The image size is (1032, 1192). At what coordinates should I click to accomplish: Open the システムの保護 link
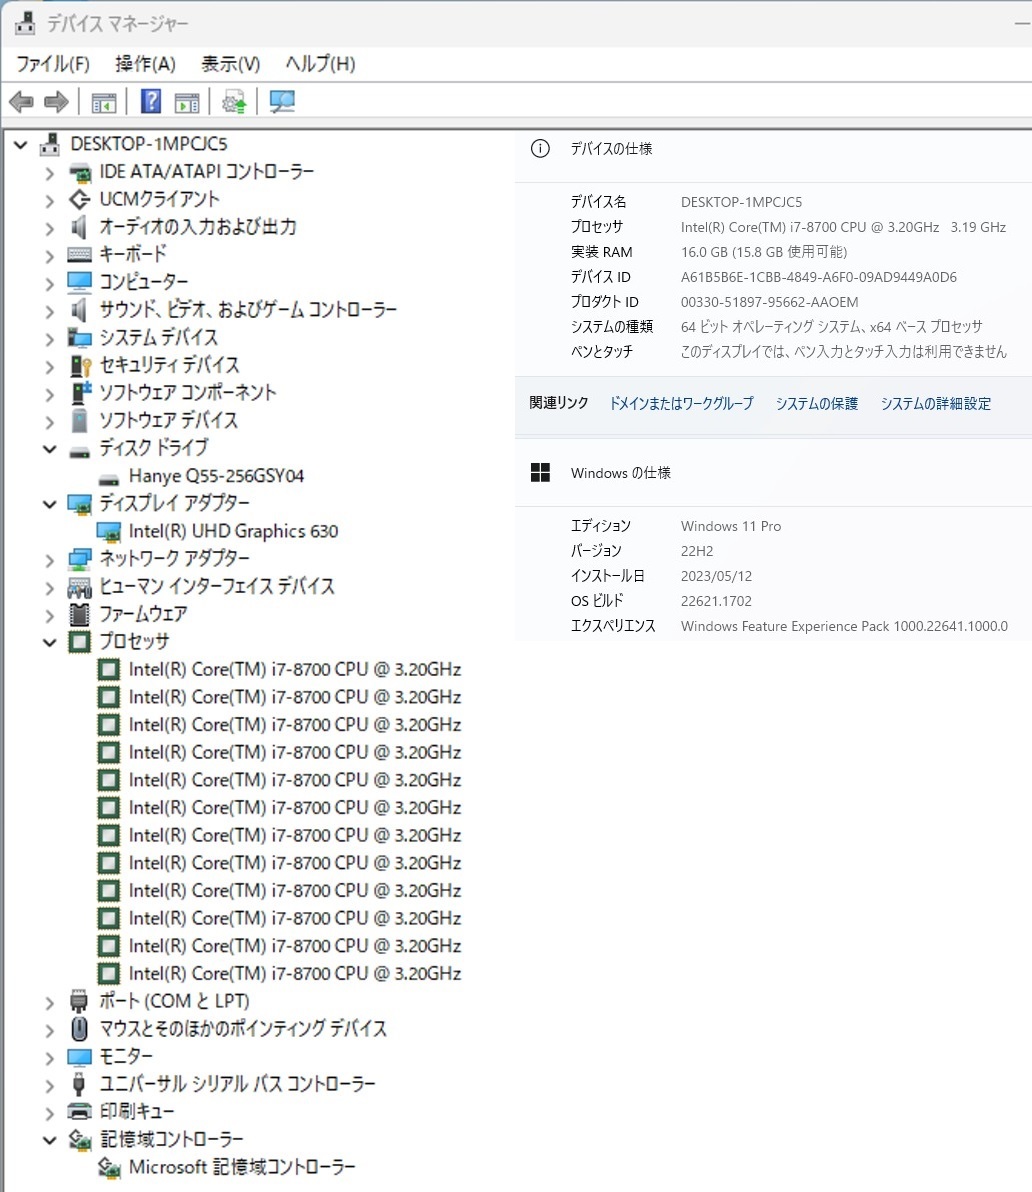(x=817, y=404)
